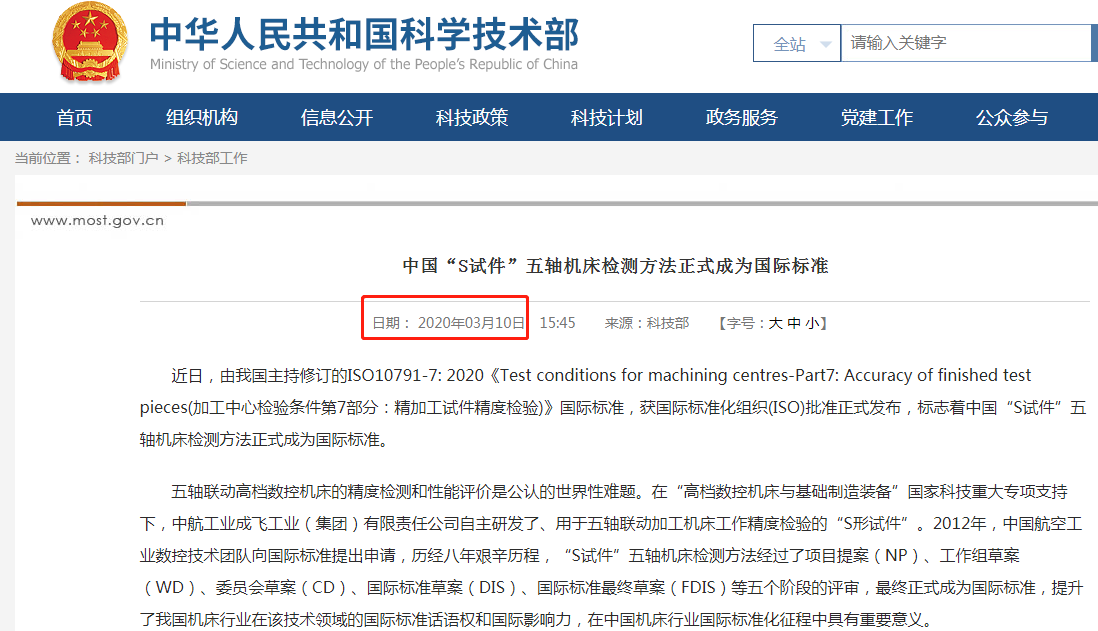Click the www.most.gov.cn site address text
Viewport: 1098px width, 631px height.
click(x=97, y=221)
